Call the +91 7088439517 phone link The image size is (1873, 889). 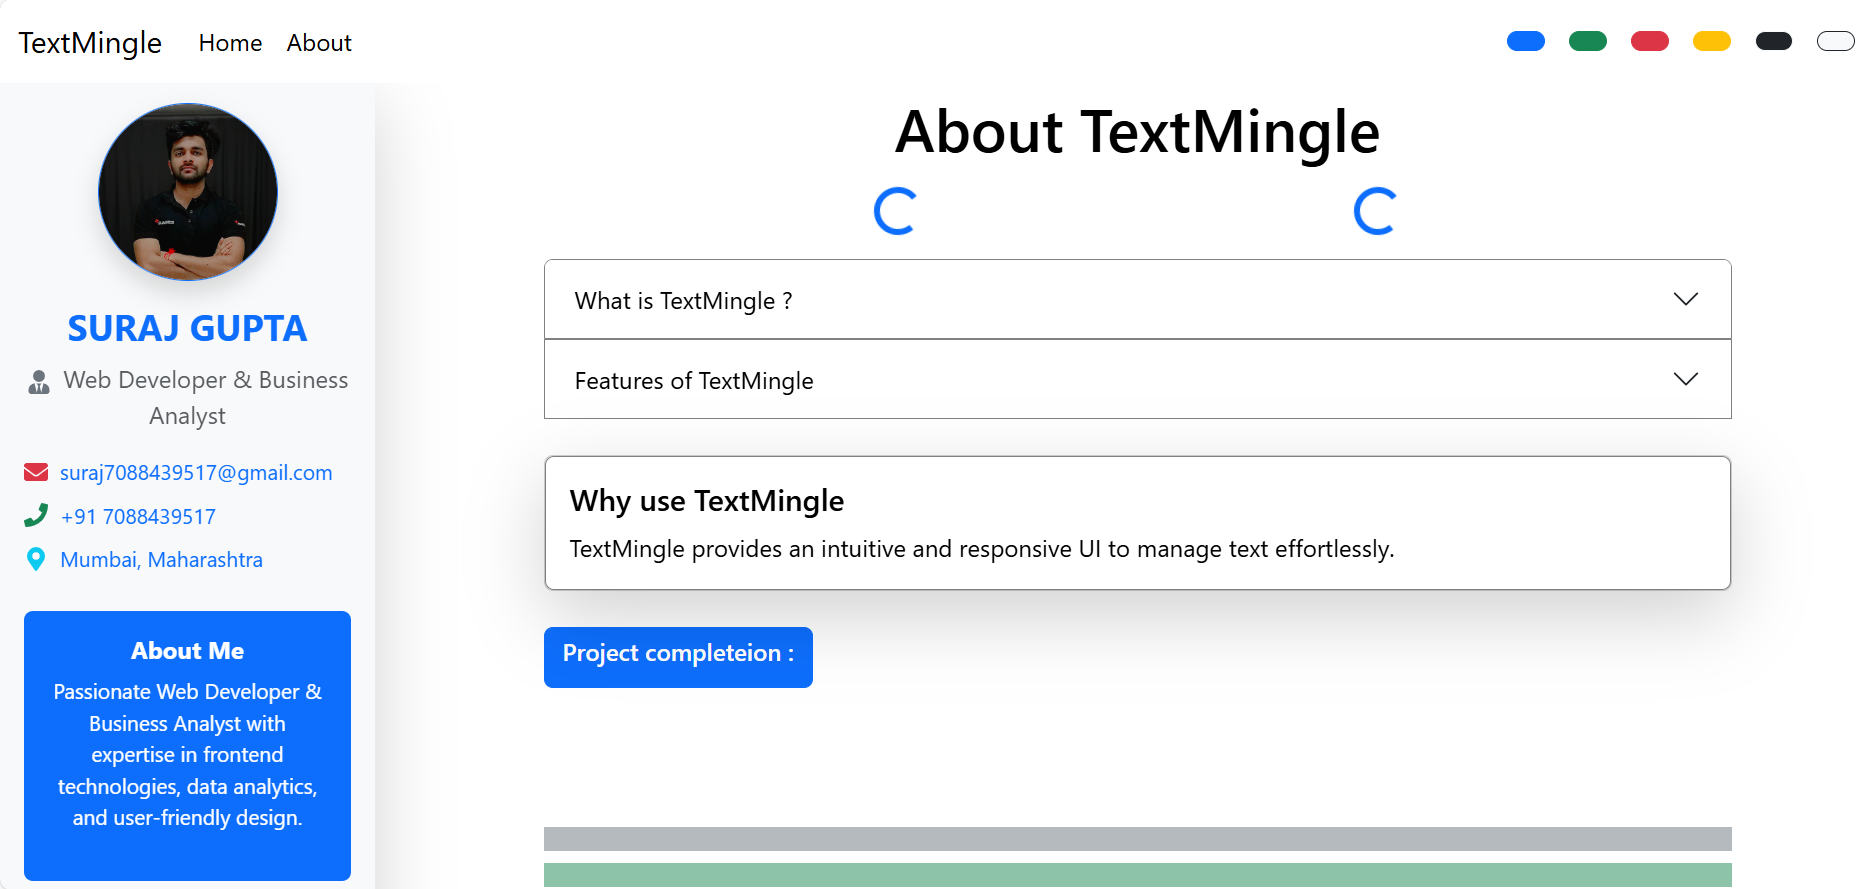(138, 517)
